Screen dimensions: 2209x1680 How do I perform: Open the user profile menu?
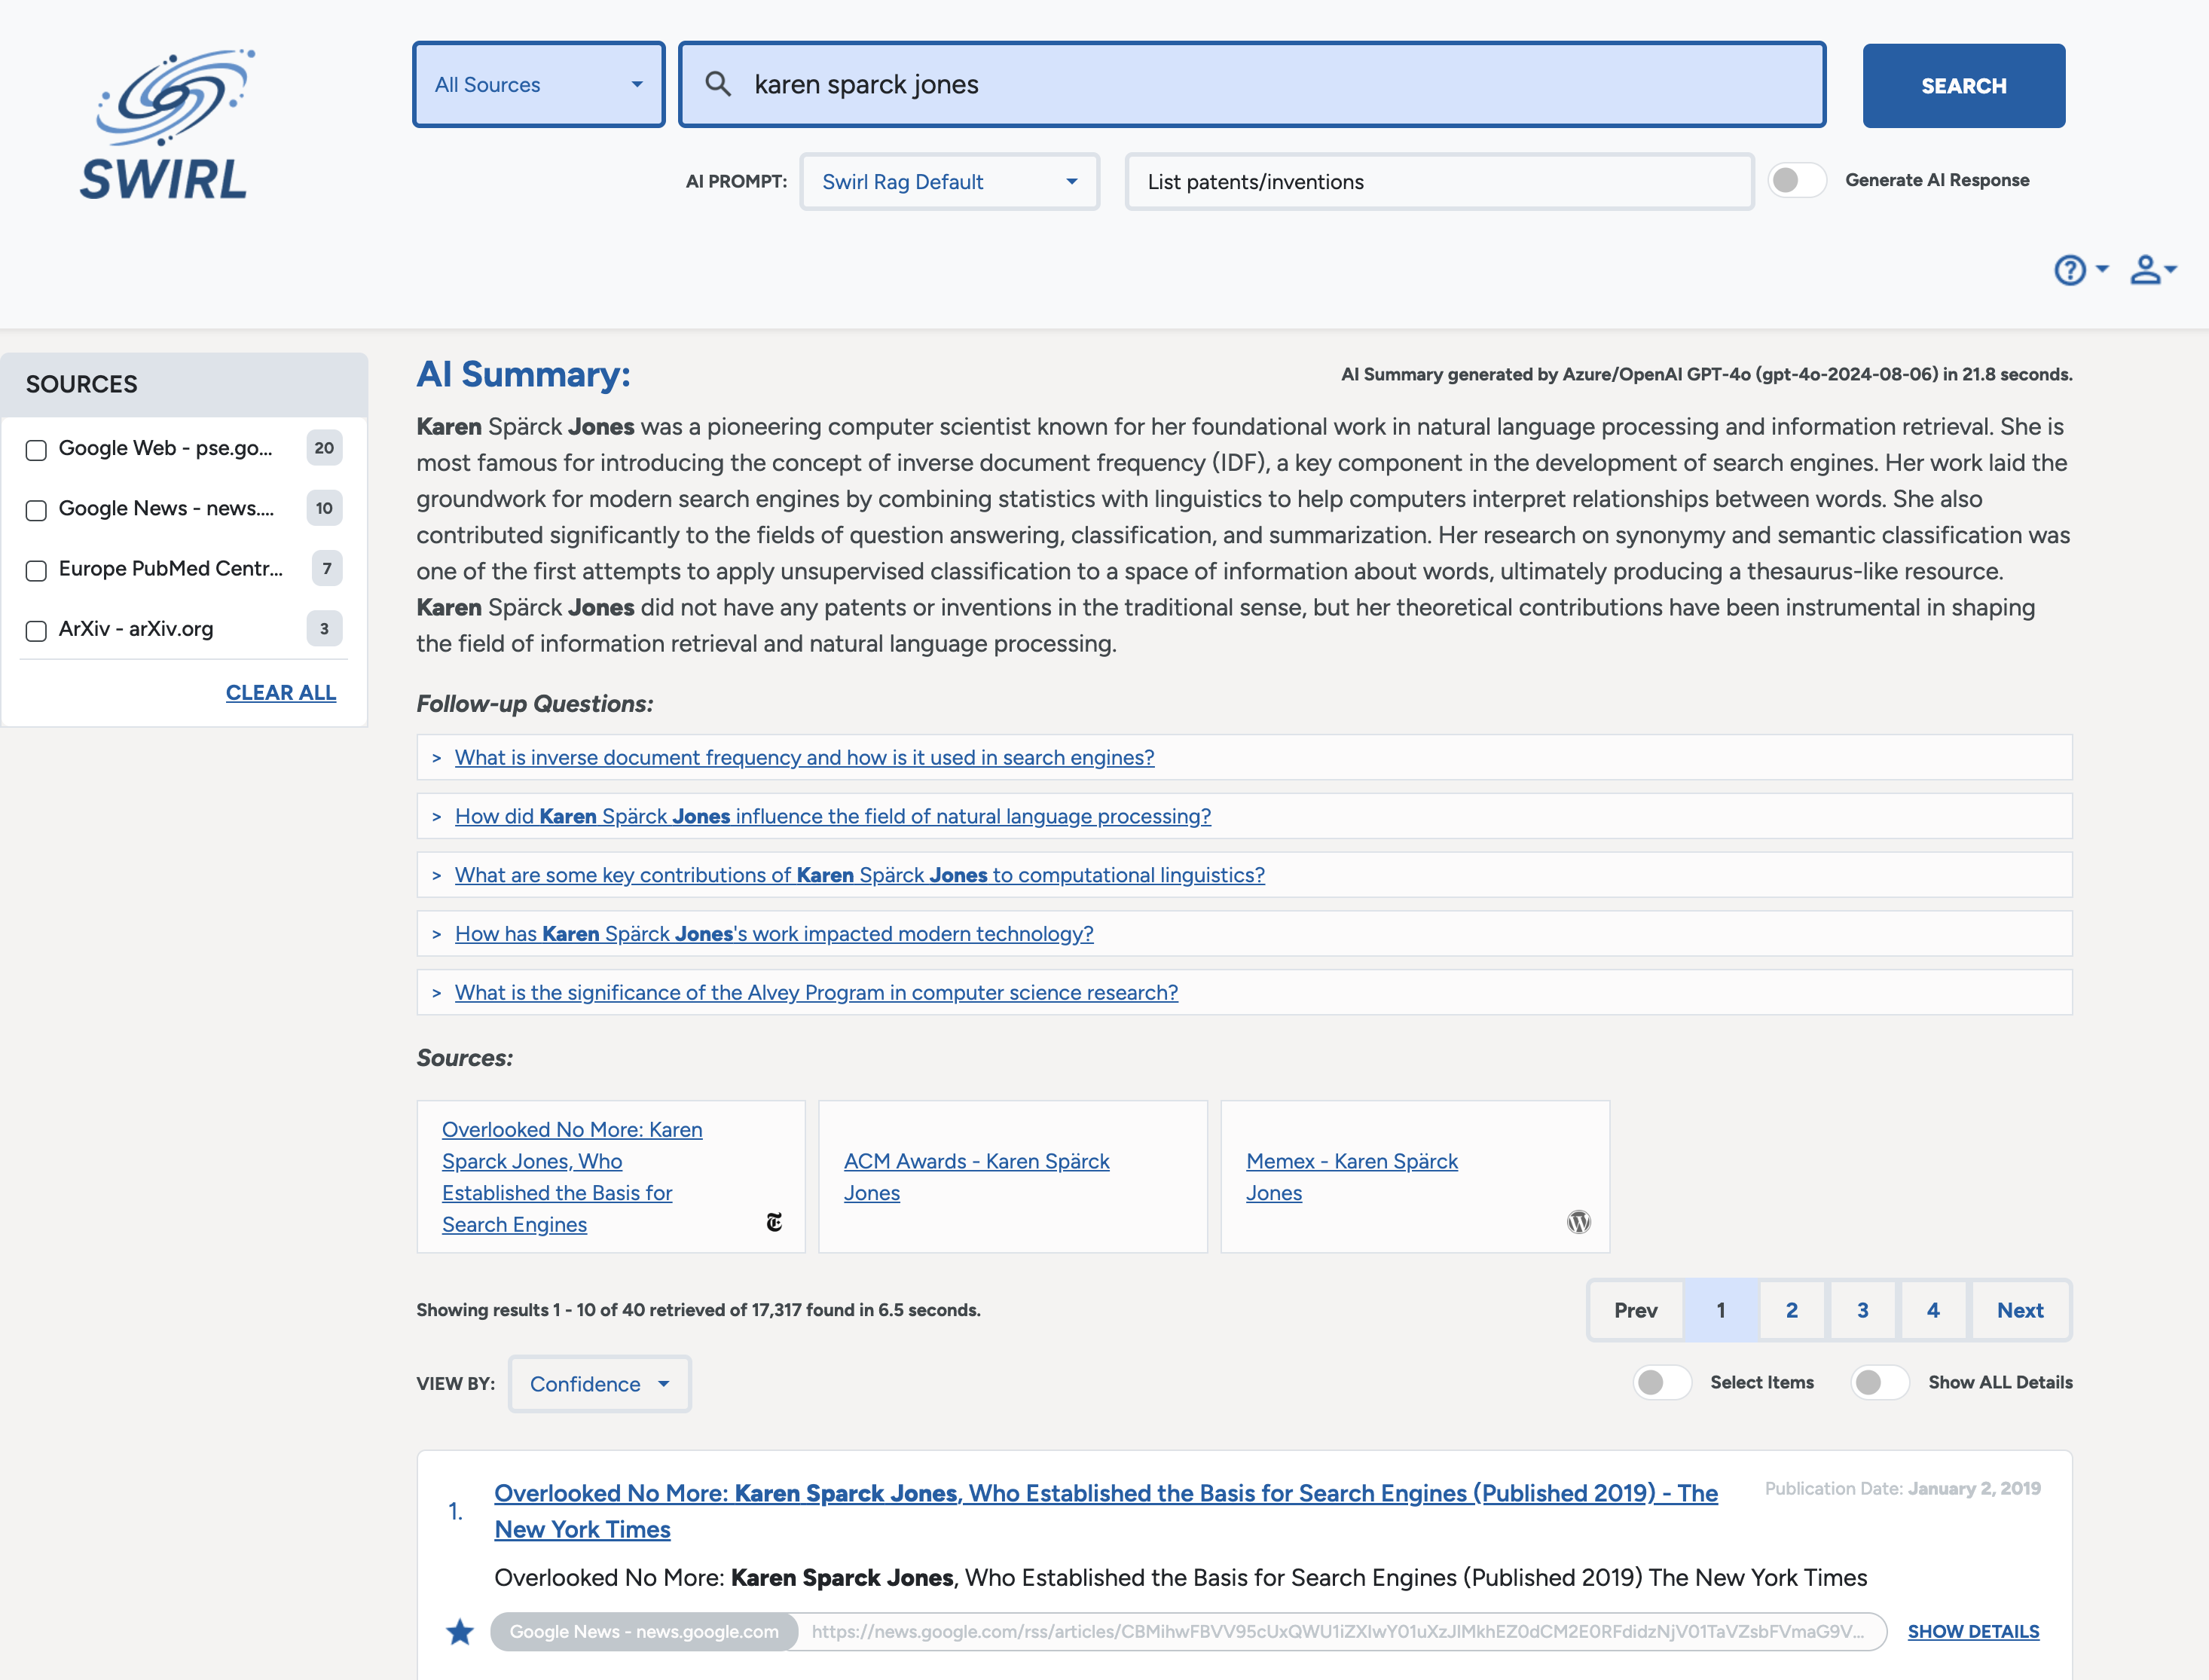coord(2153,270)
